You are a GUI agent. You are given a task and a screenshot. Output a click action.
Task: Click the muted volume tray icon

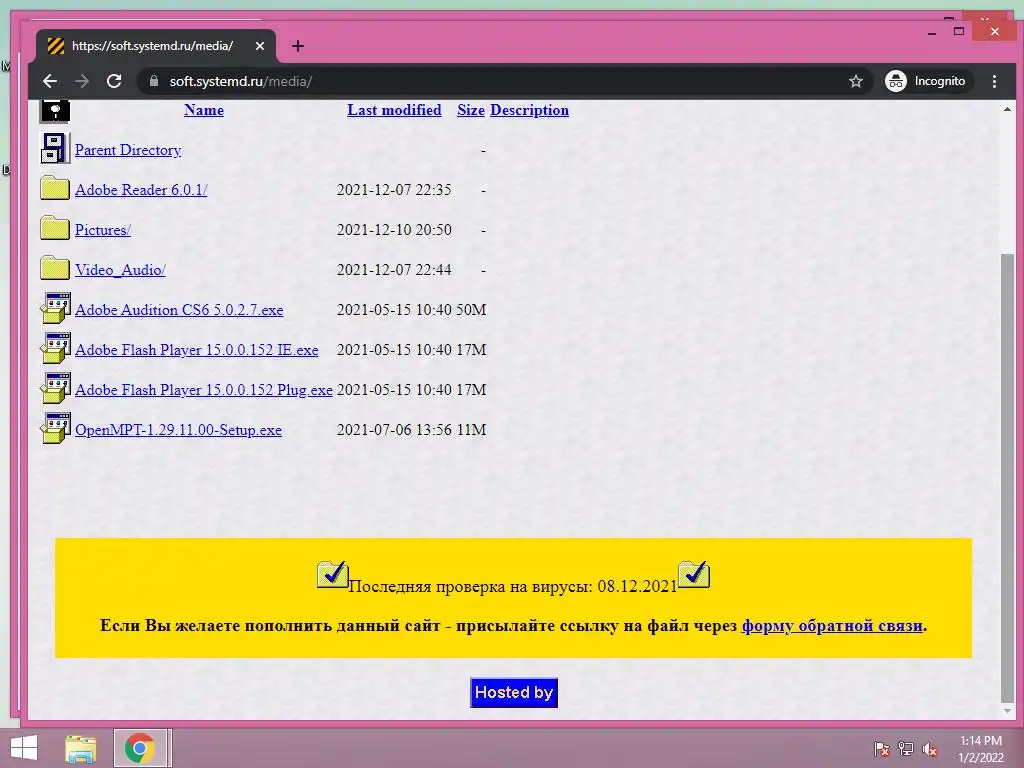pos(930,749)
